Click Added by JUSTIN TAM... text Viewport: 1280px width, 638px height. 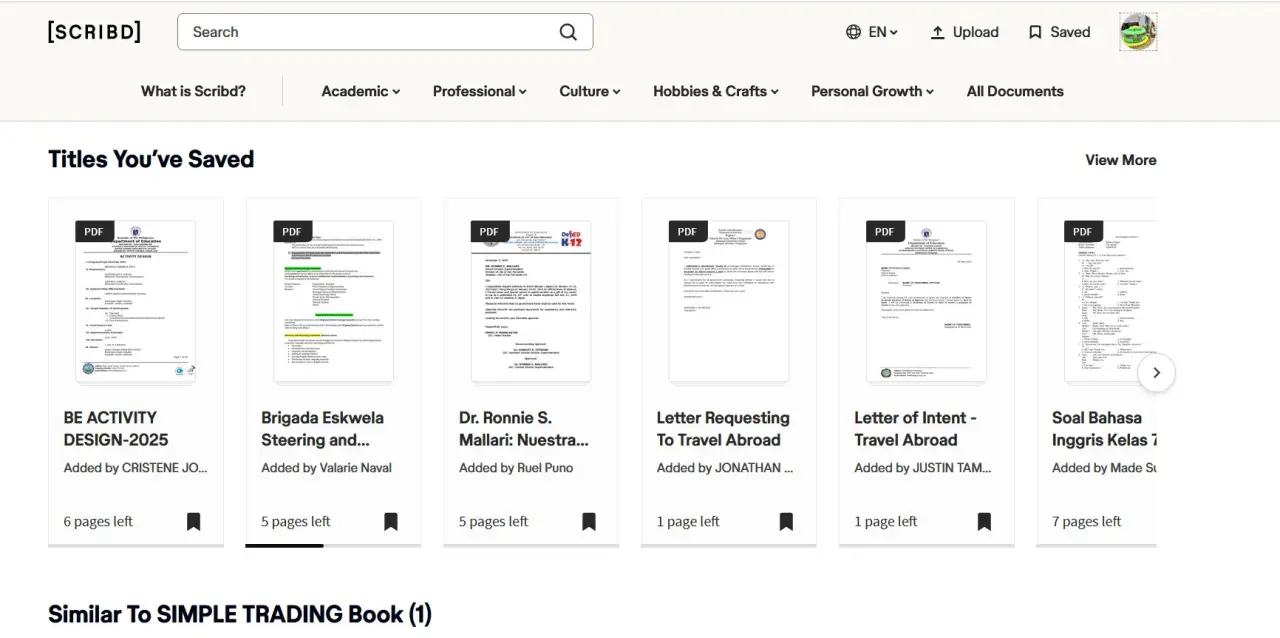pyautogui.click(x=923, y=467)
